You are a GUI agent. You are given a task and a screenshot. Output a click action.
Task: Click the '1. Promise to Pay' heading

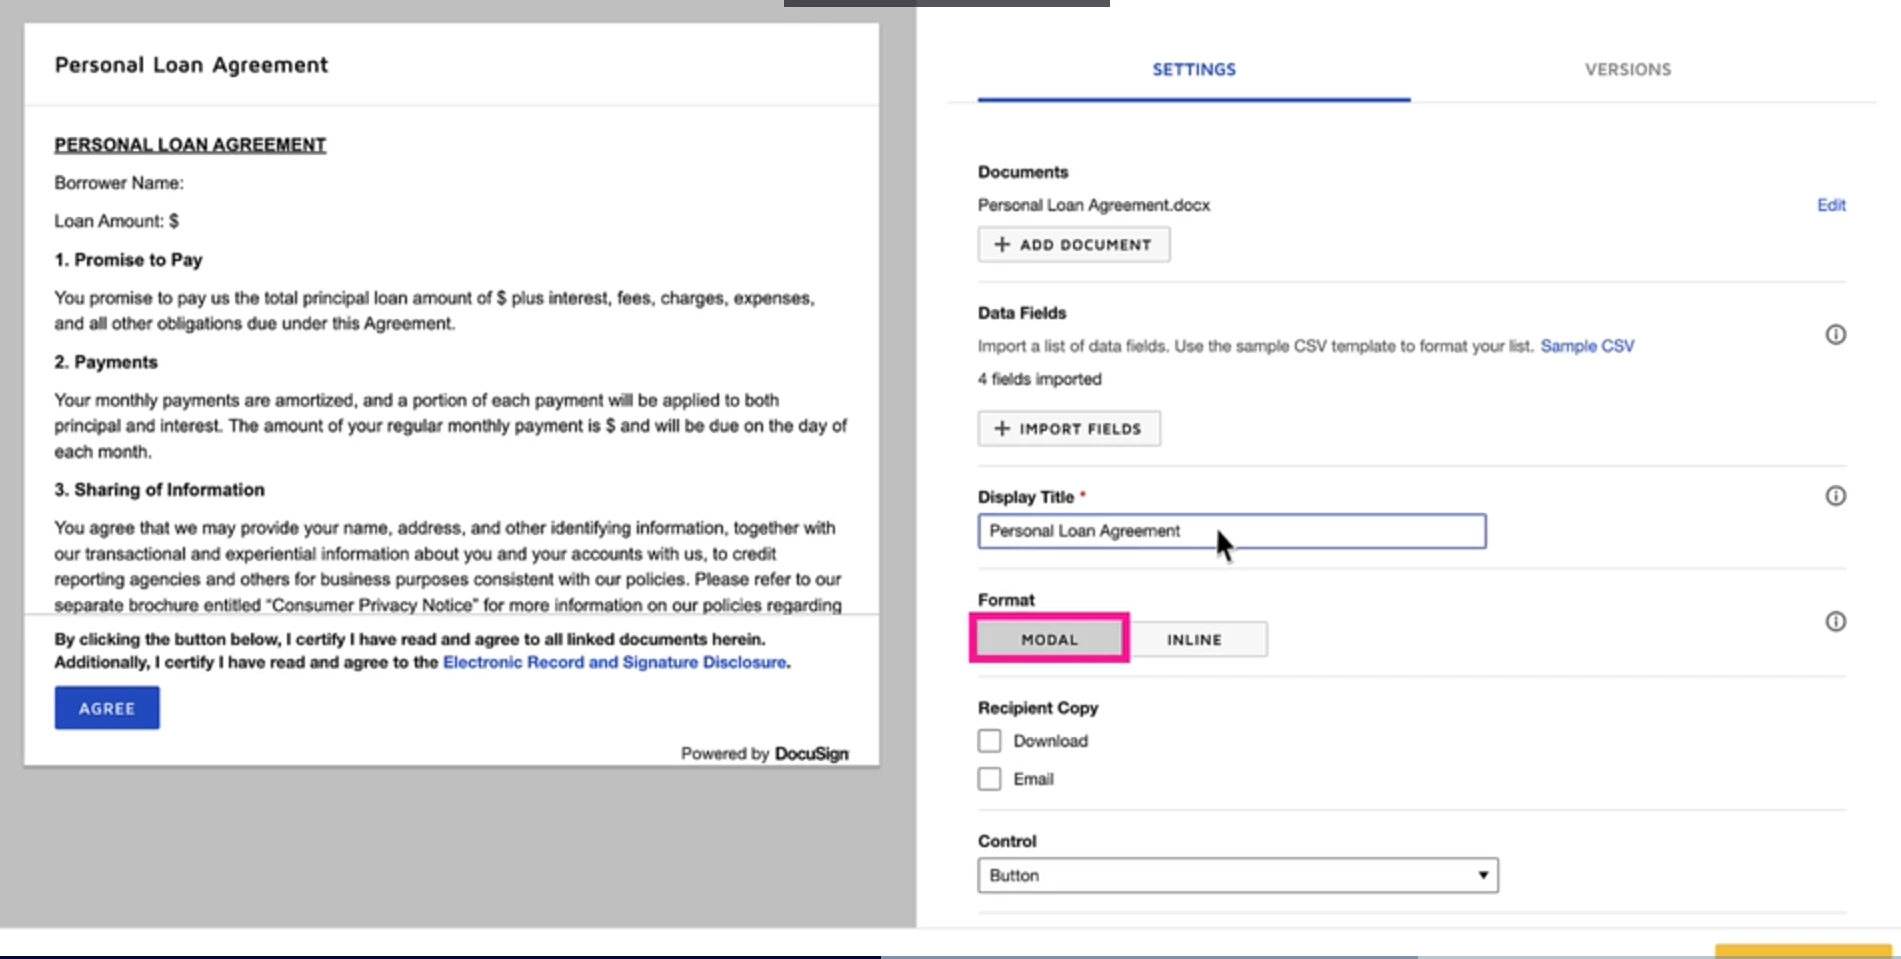tap(128, 260)
